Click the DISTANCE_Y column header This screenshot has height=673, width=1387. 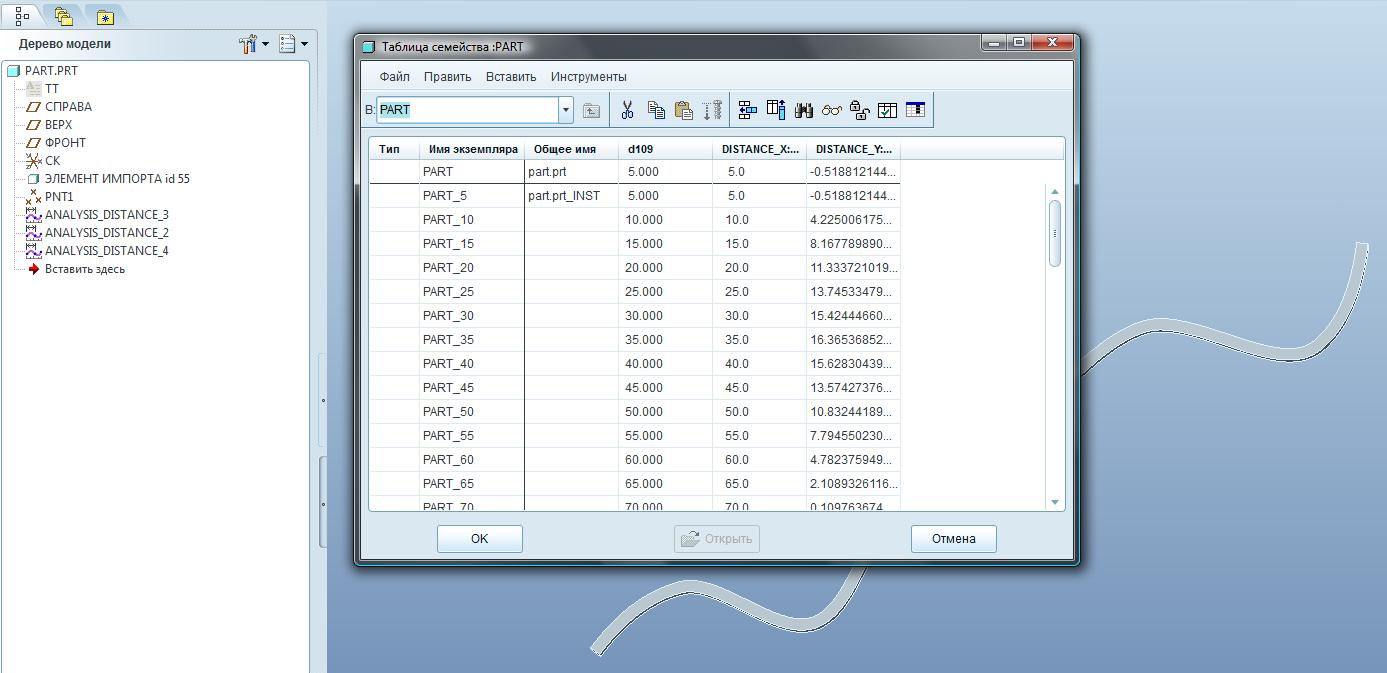pyautogui.click(x=853, y=149)
